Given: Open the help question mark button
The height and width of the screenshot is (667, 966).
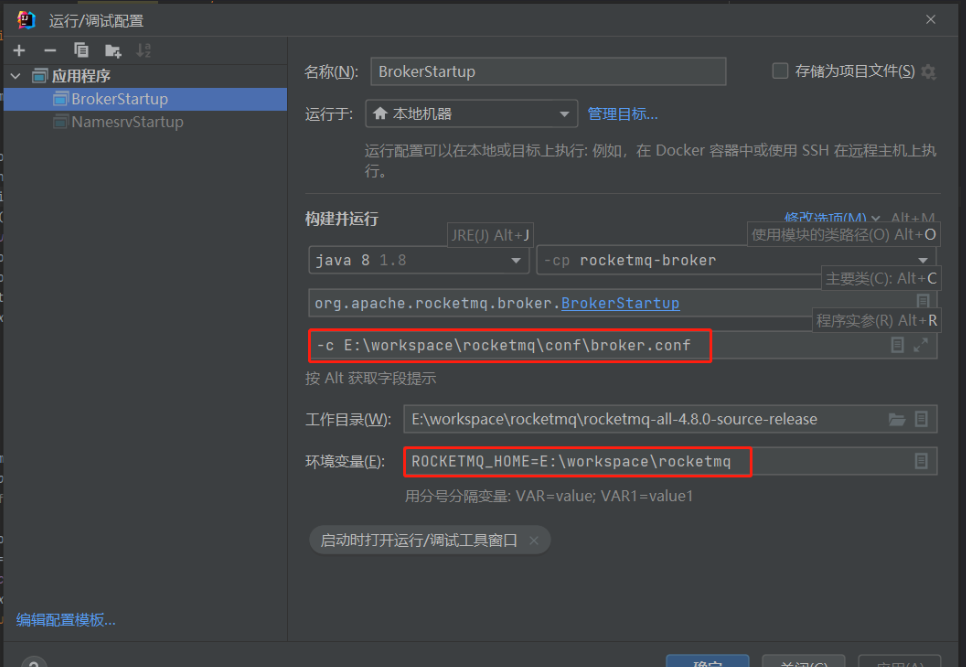Looking at the screenshot, I should (34, 661).
